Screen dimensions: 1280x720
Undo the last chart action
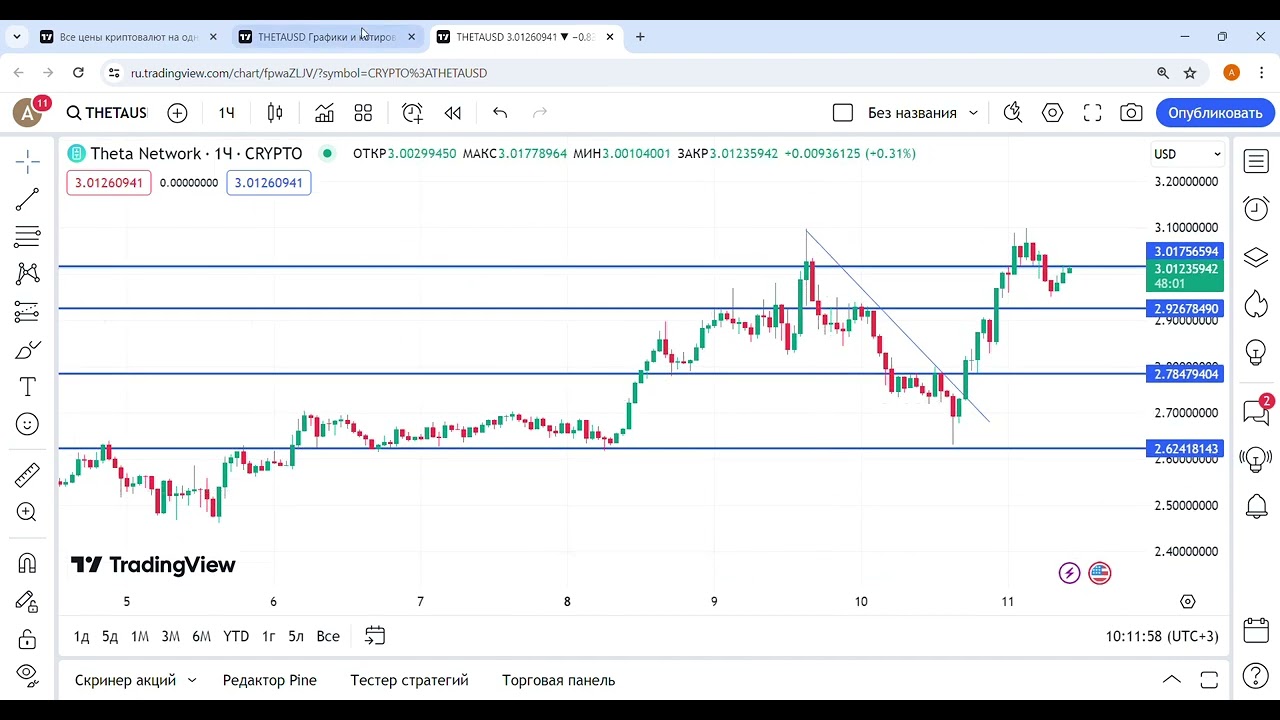(500, 113)
